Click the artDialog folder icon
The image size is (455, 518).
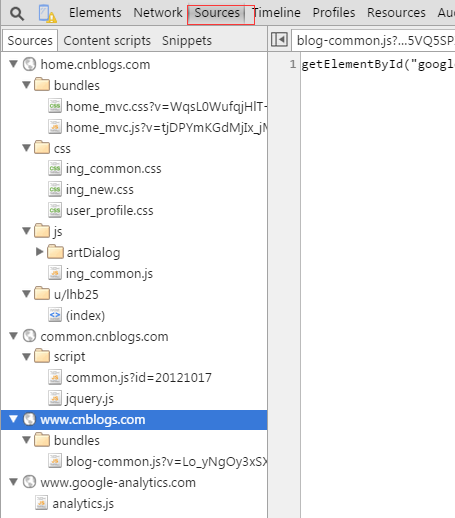55,252
